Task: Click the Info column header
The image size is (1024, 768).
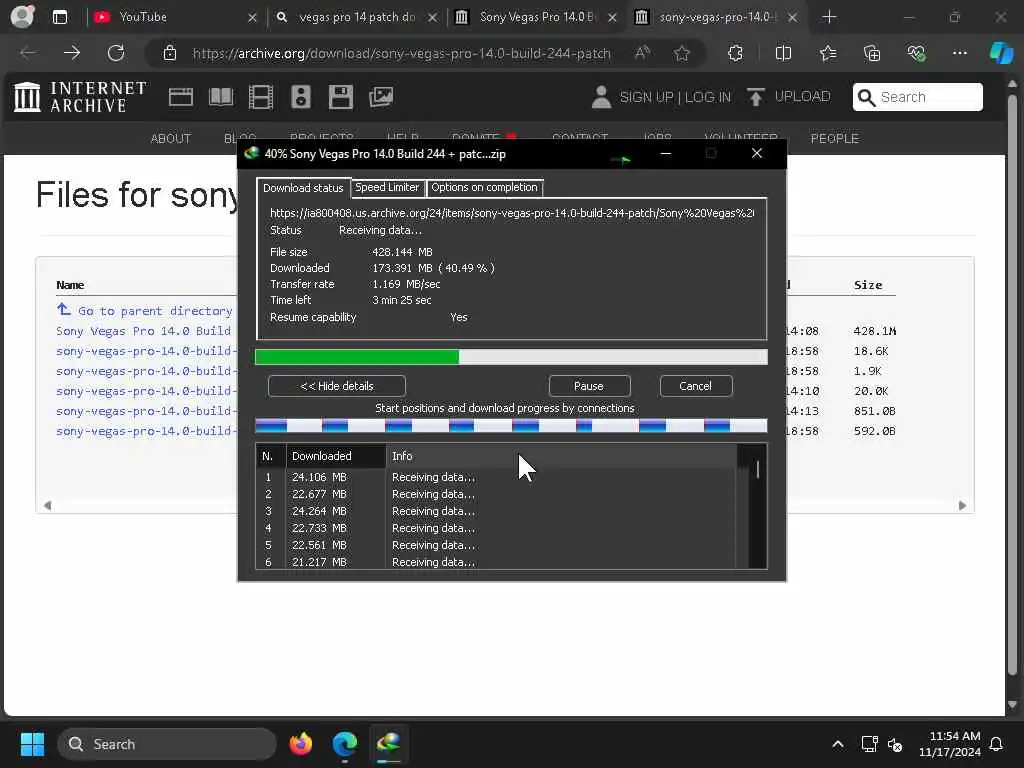Action: (x=561, y=456)
